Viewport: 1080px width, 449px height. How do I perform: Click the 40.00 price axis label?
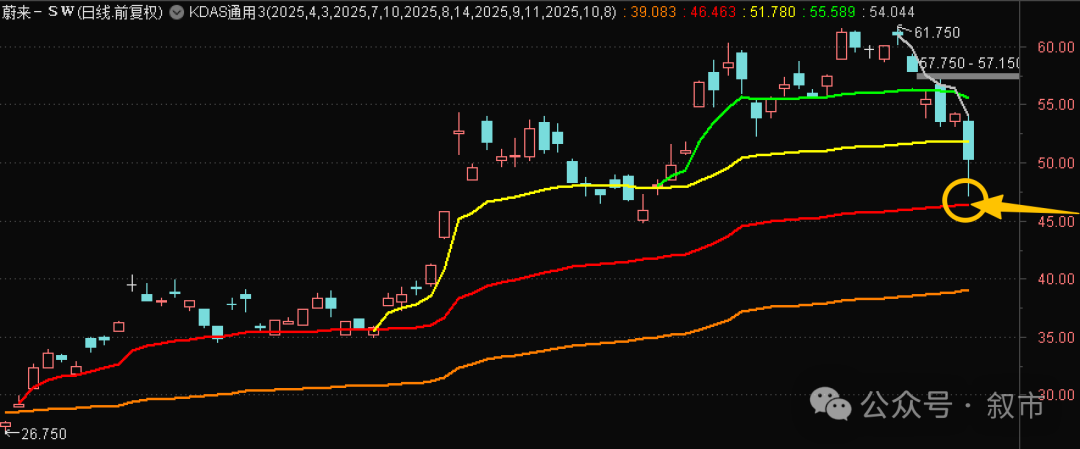click(1055, 279)
